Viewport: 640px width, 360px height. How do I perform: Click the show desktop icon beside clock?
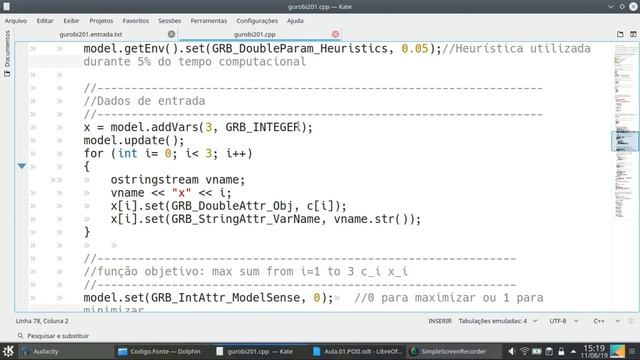pos(617,351)
